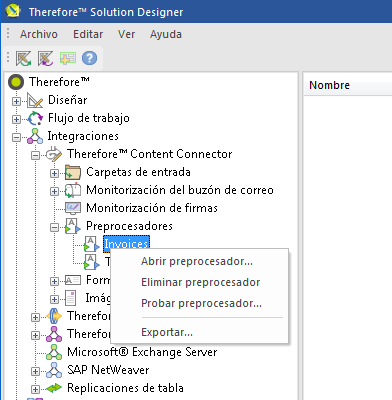This screenshot has height=400, width=392.
Task: Click the first toolbar icon with green arrow
Action: (x=23, y=58)
